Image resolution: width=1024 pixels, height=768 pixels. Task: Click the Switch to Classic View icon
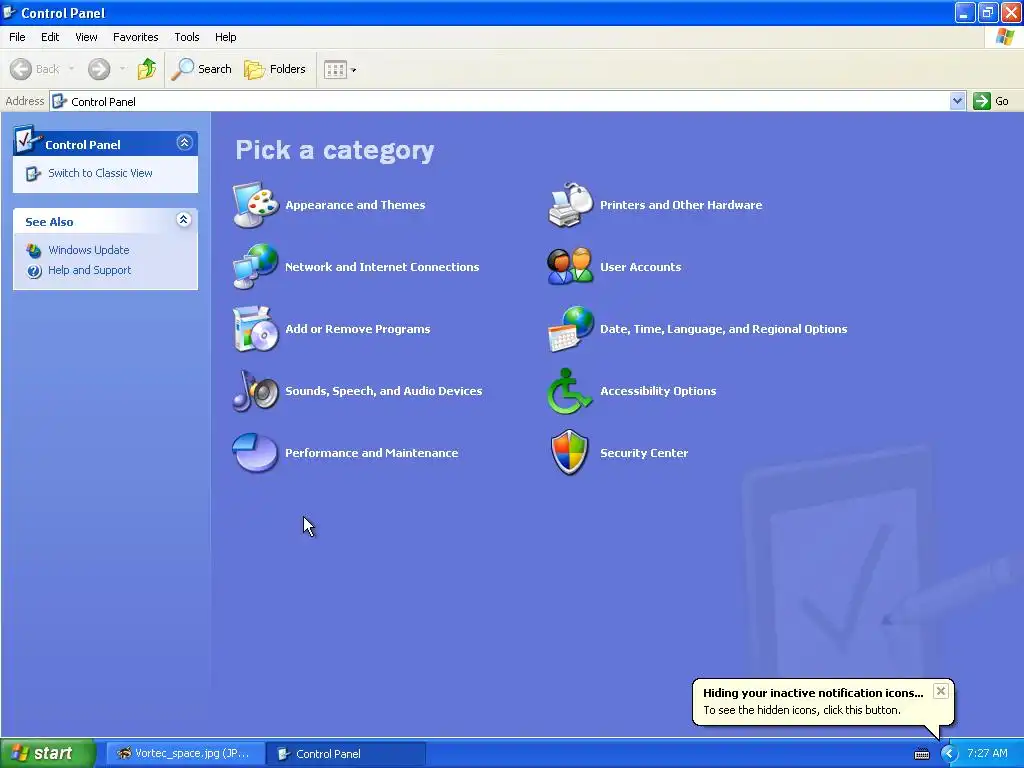(x=33, y=173)
